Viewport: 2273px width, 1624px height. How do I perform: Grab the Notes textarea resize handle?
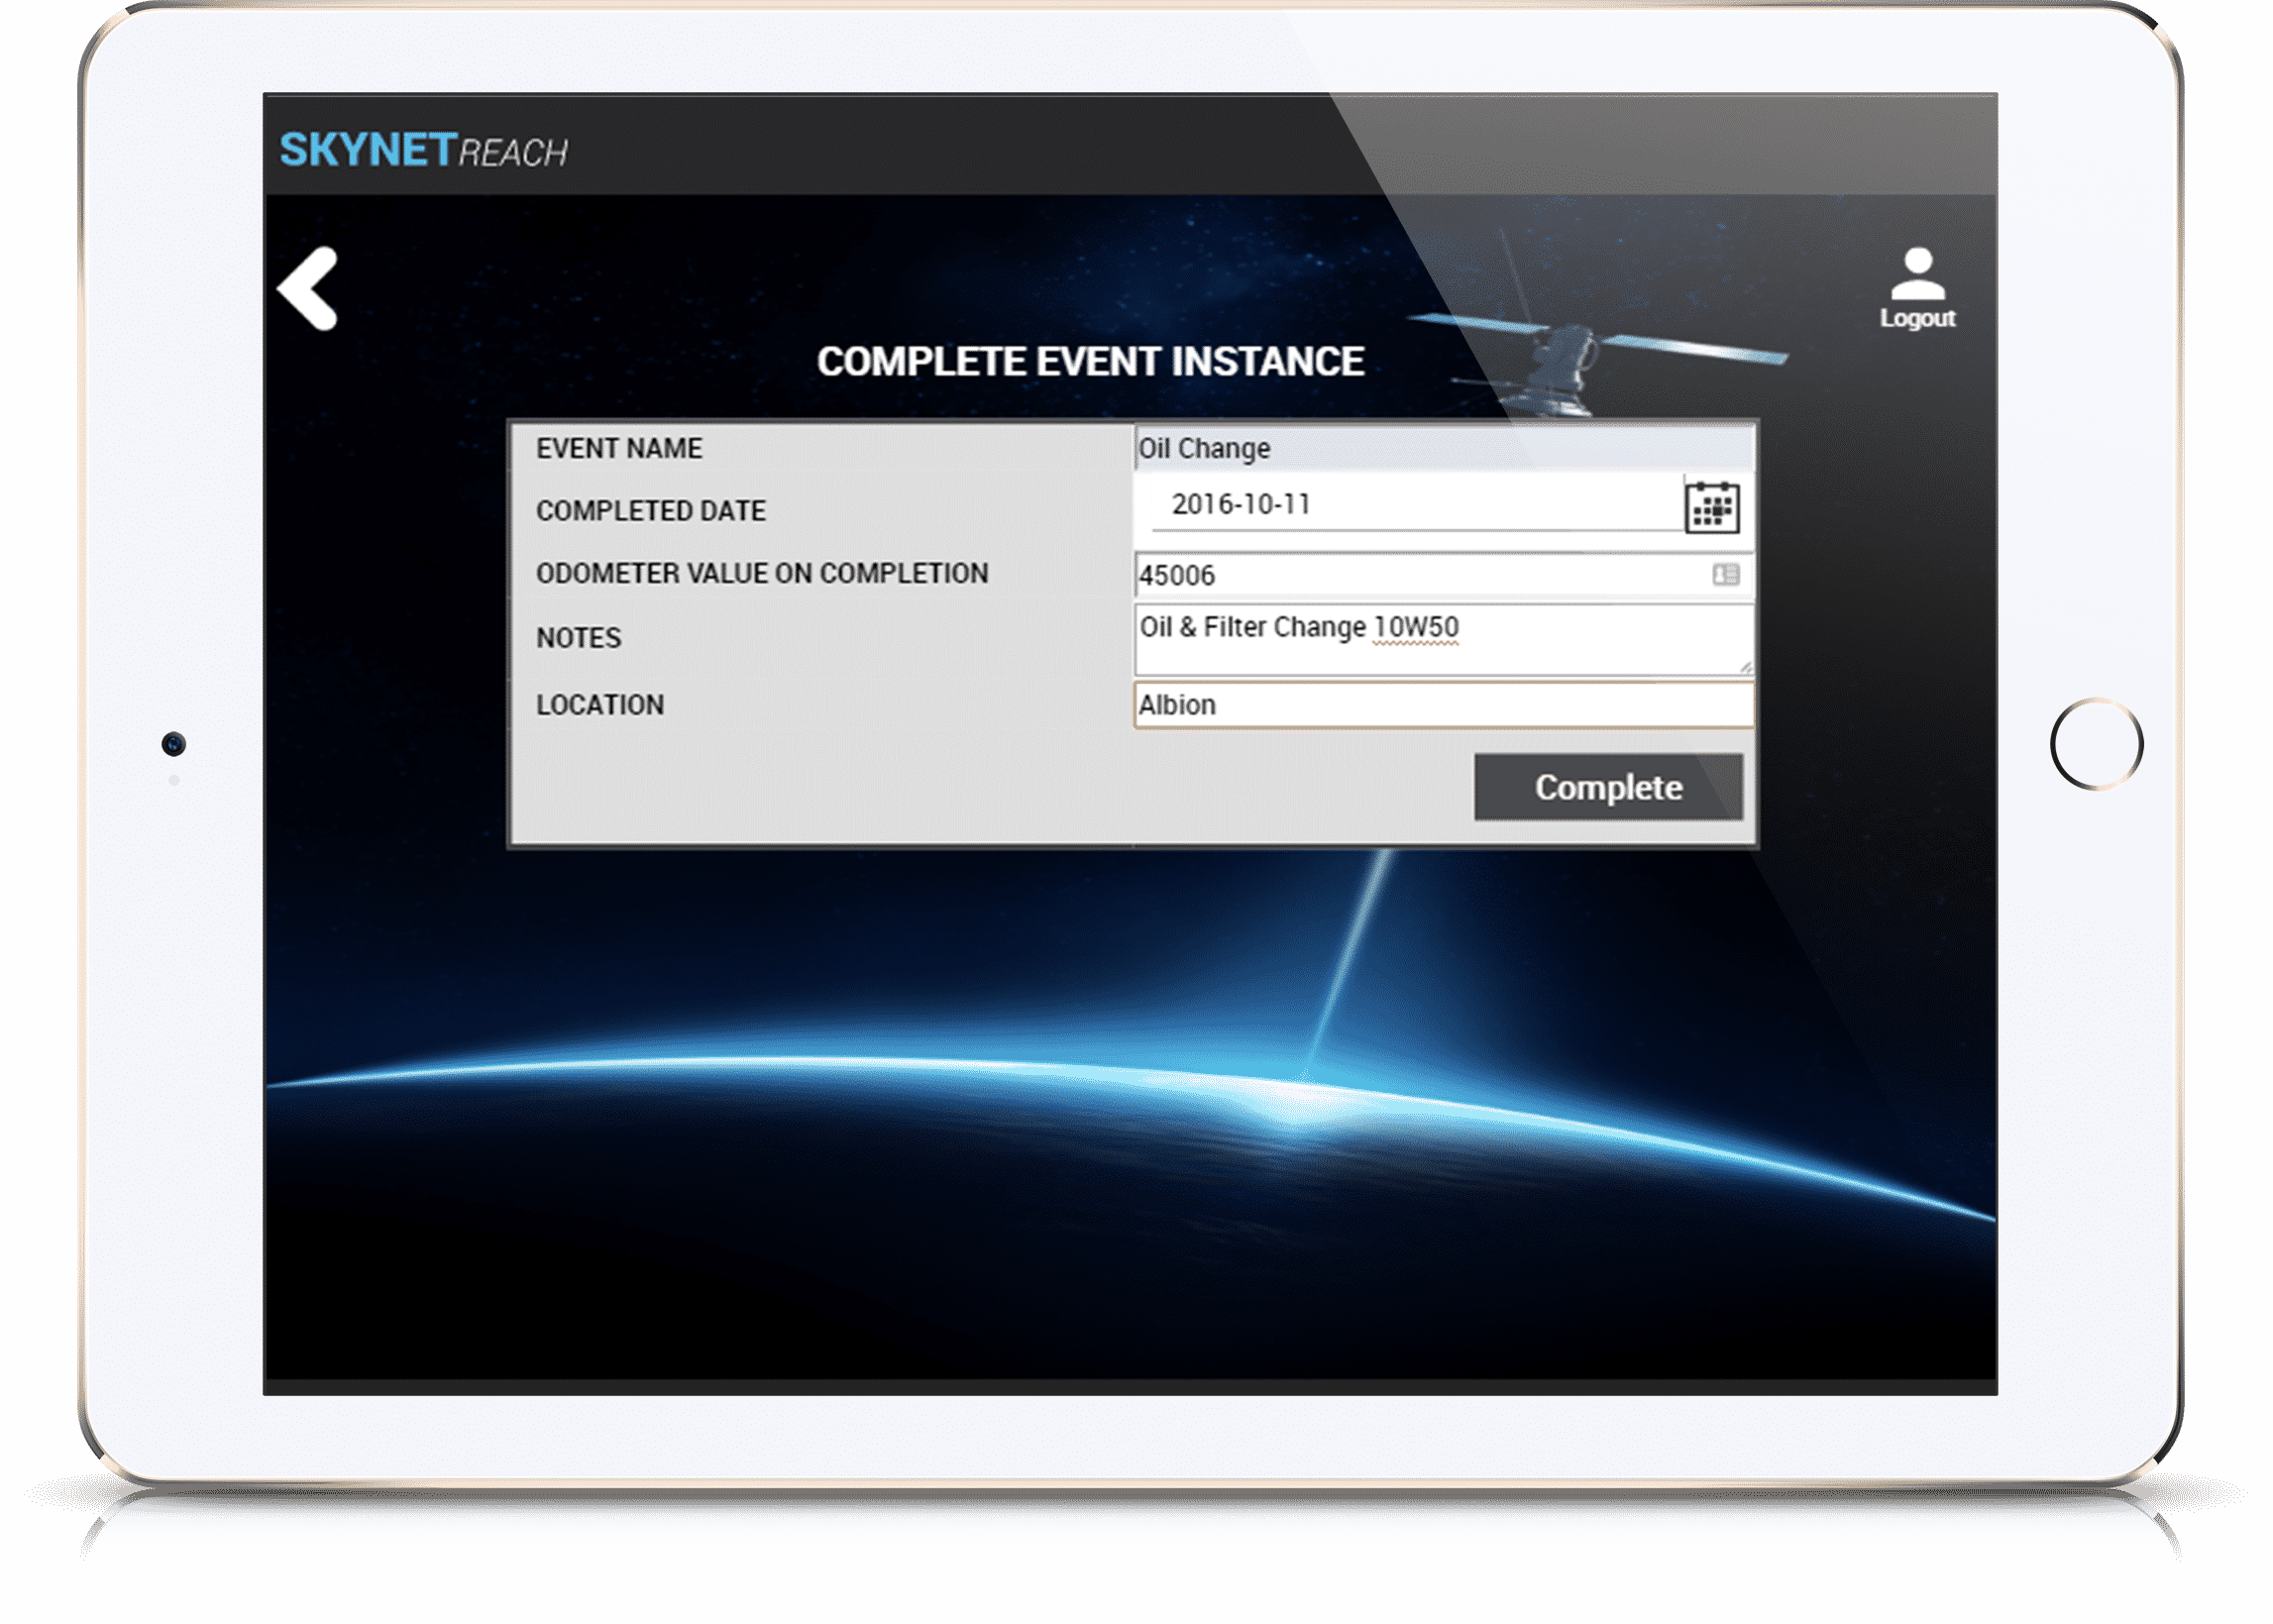coord(1745,667)
